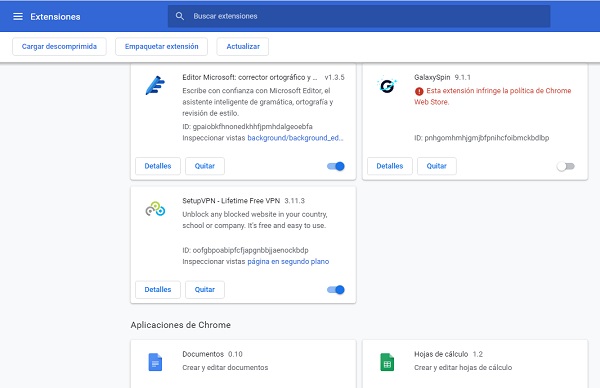The height and width of the screenshot is (388, 600).
Task: Click the Hojas de cálculo app title
Action: [441, 354]
